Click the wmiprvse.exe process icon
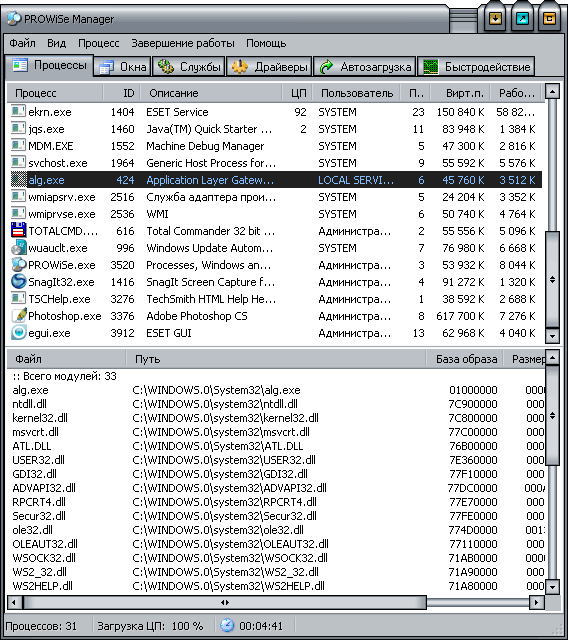The image size is (568, 640). 18,213
